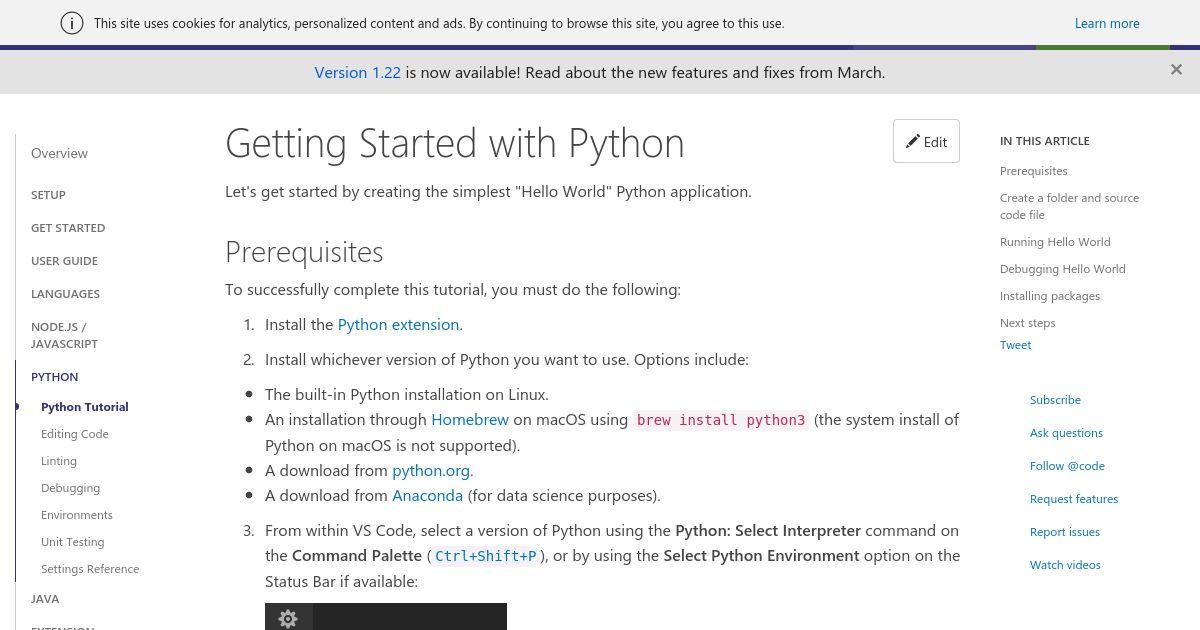Jump to Running Hello World section
The width and height of the screenshot is (1200, 630).
[1055, 242]
